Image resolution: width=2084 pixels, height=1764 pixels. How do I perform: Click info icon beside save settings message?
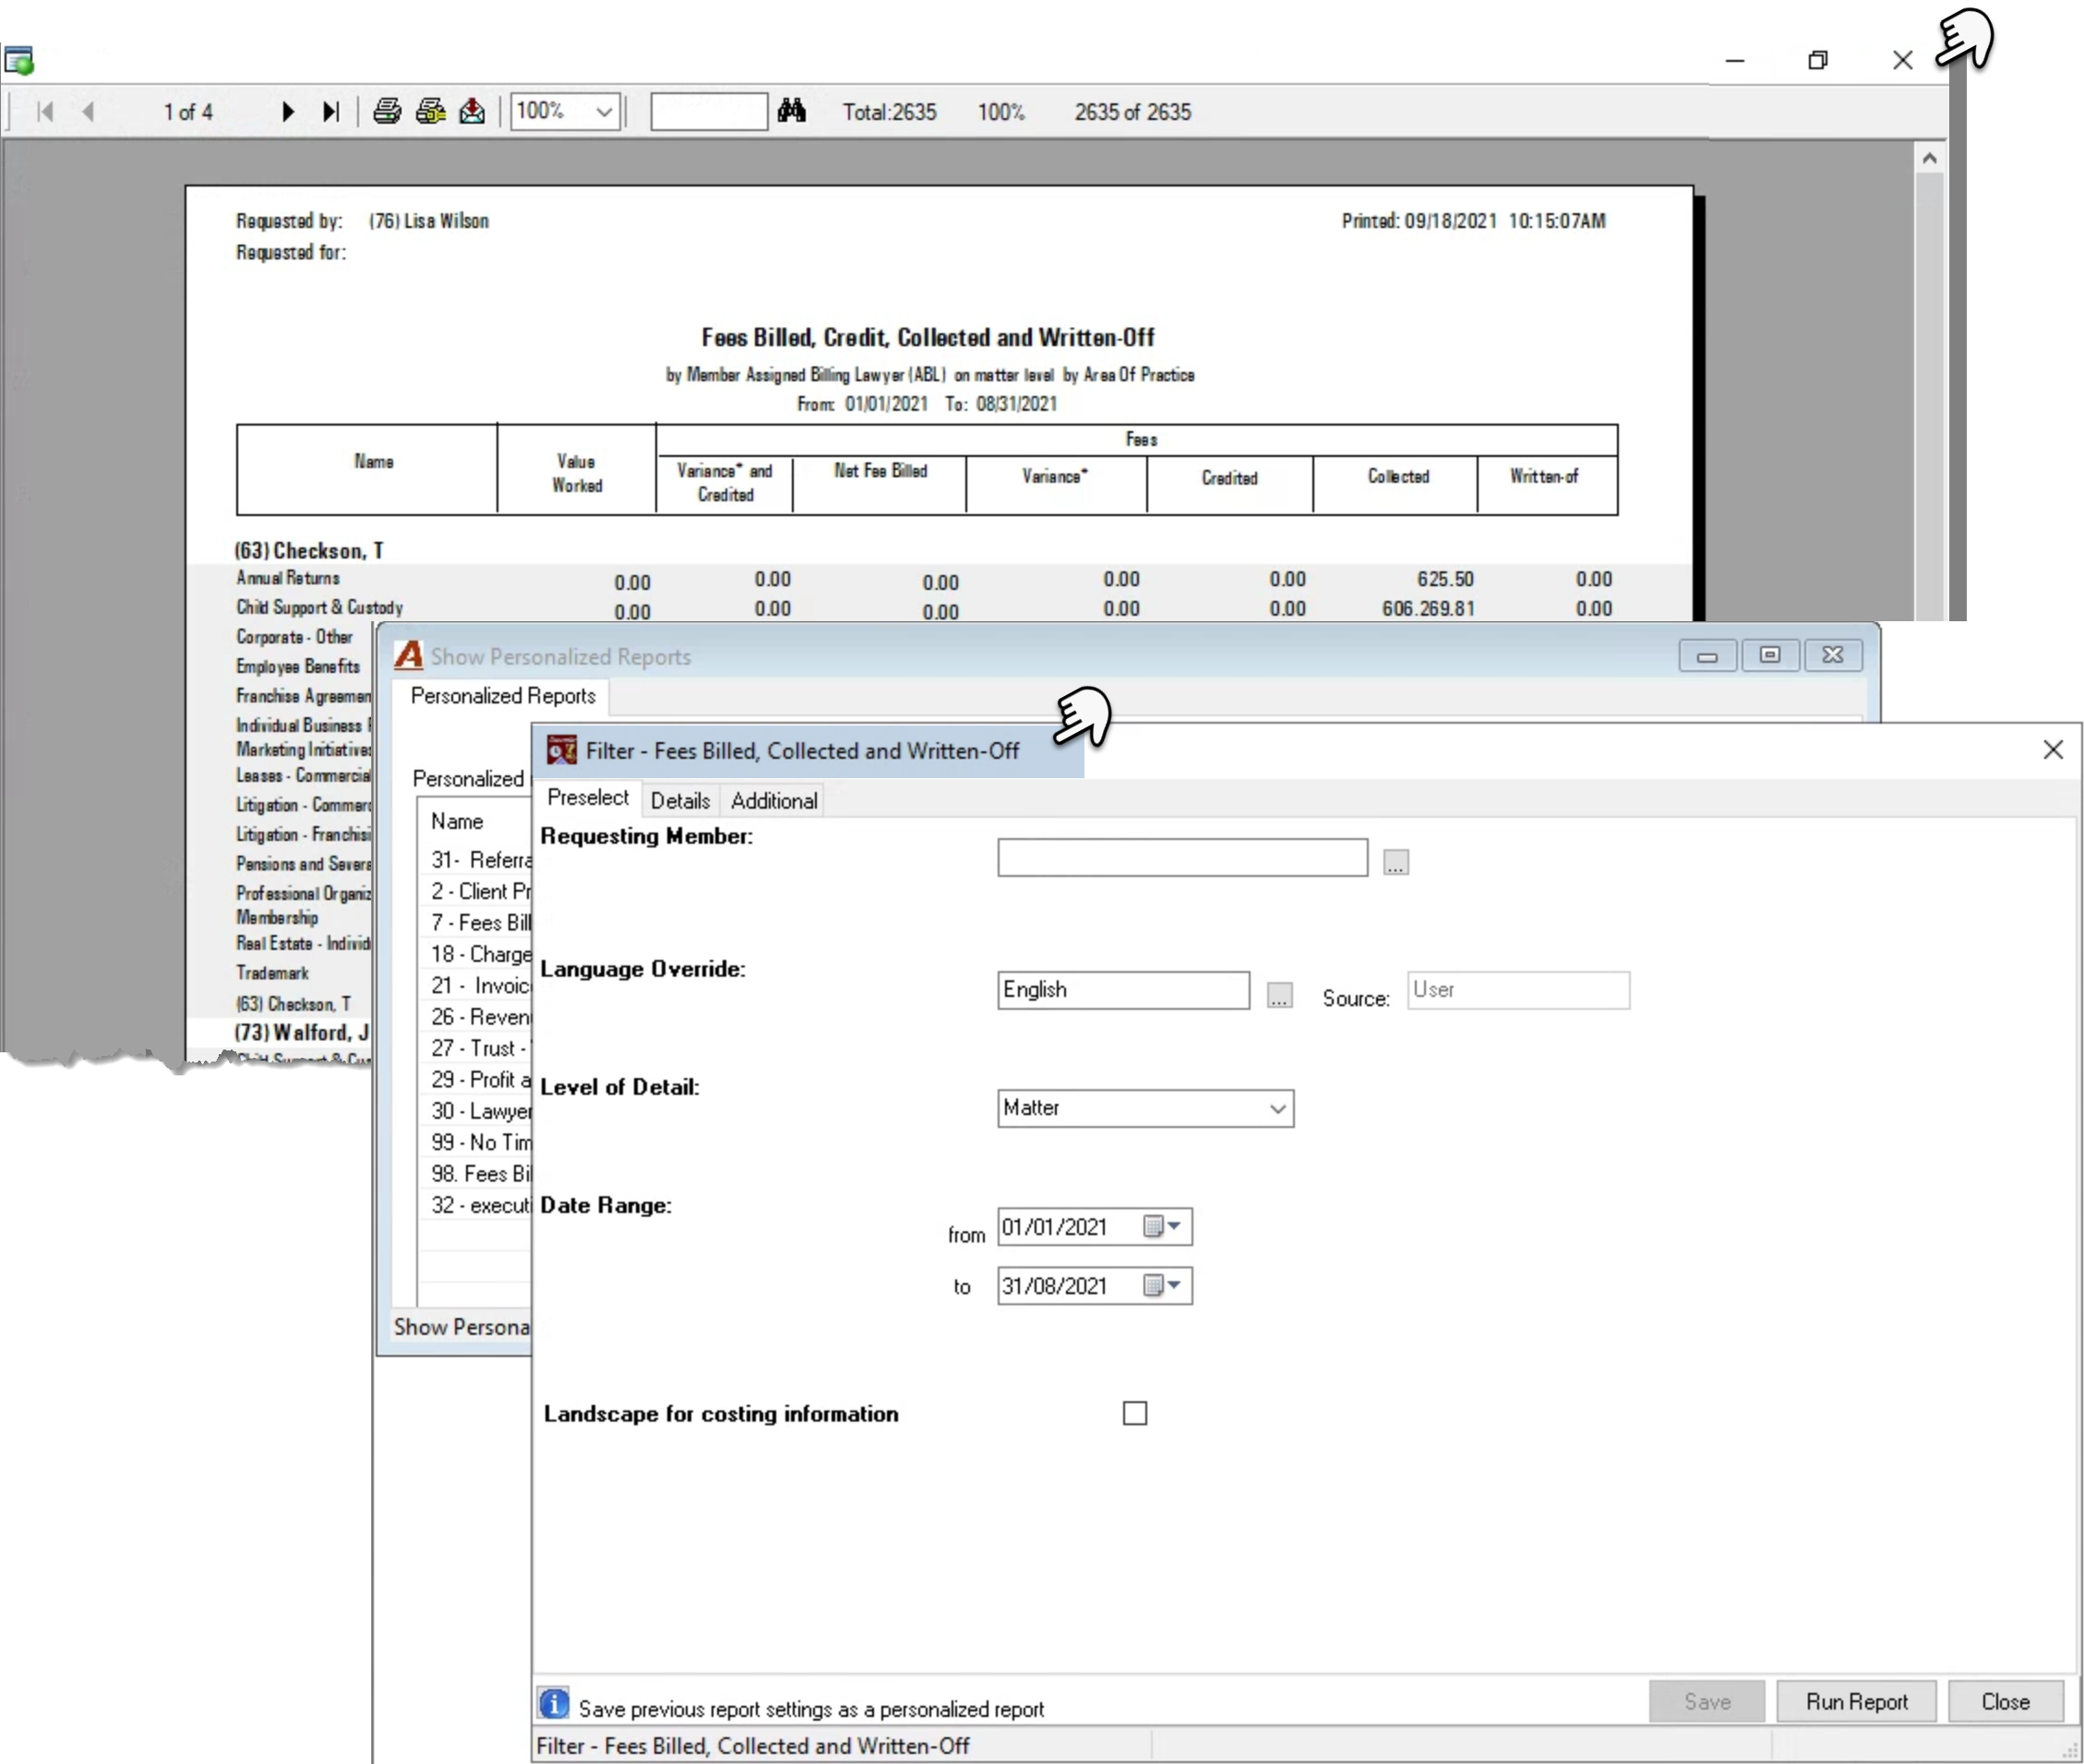pyautogui.click(x=553, y=1703)
